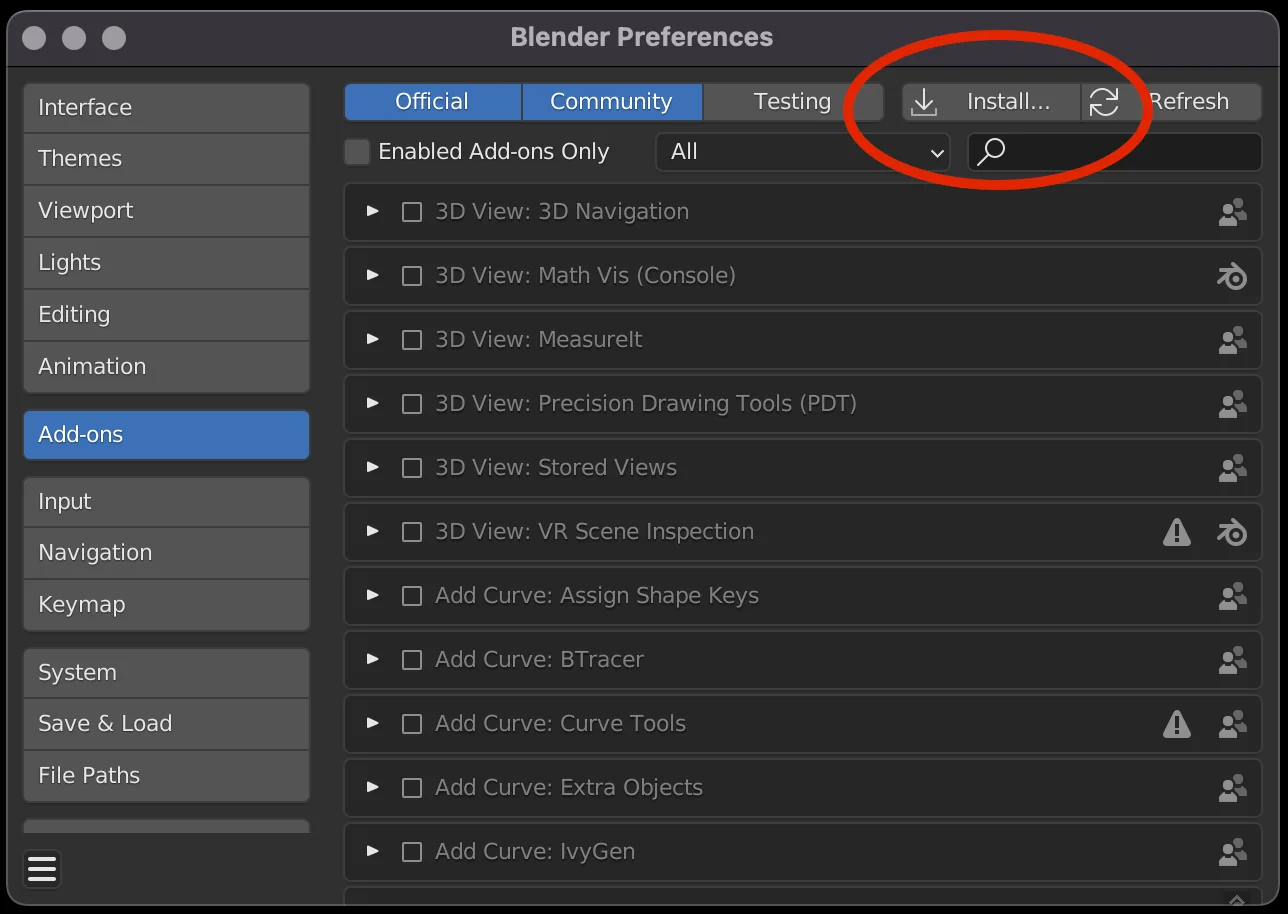Enable the IvyGen add-on checkbox
This screenshot has height=914, width=1288.
coord(412,852)
